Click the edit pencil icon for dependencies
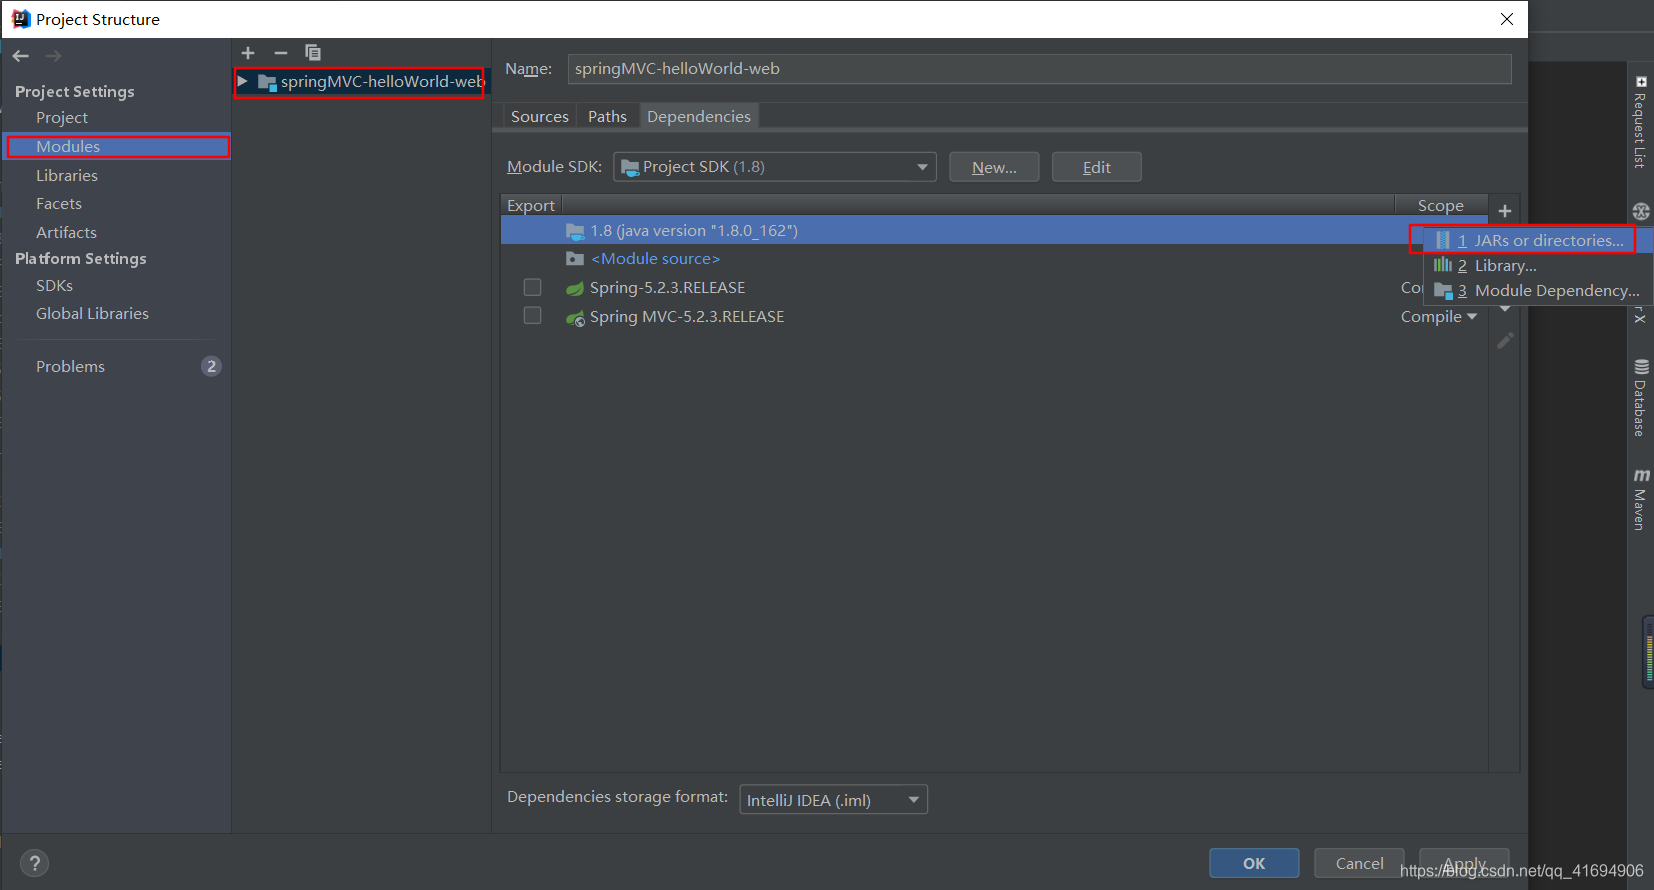 point(1505,341)
